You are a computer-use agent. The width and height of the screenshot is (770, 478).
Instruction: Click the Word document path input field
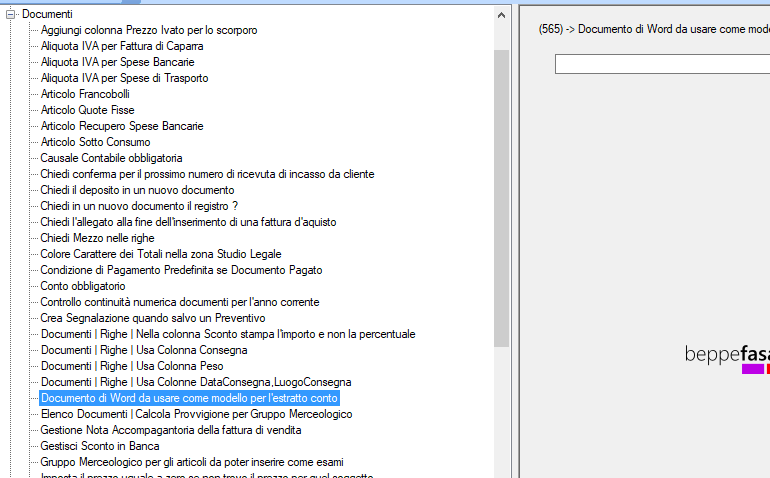(660, 64)
